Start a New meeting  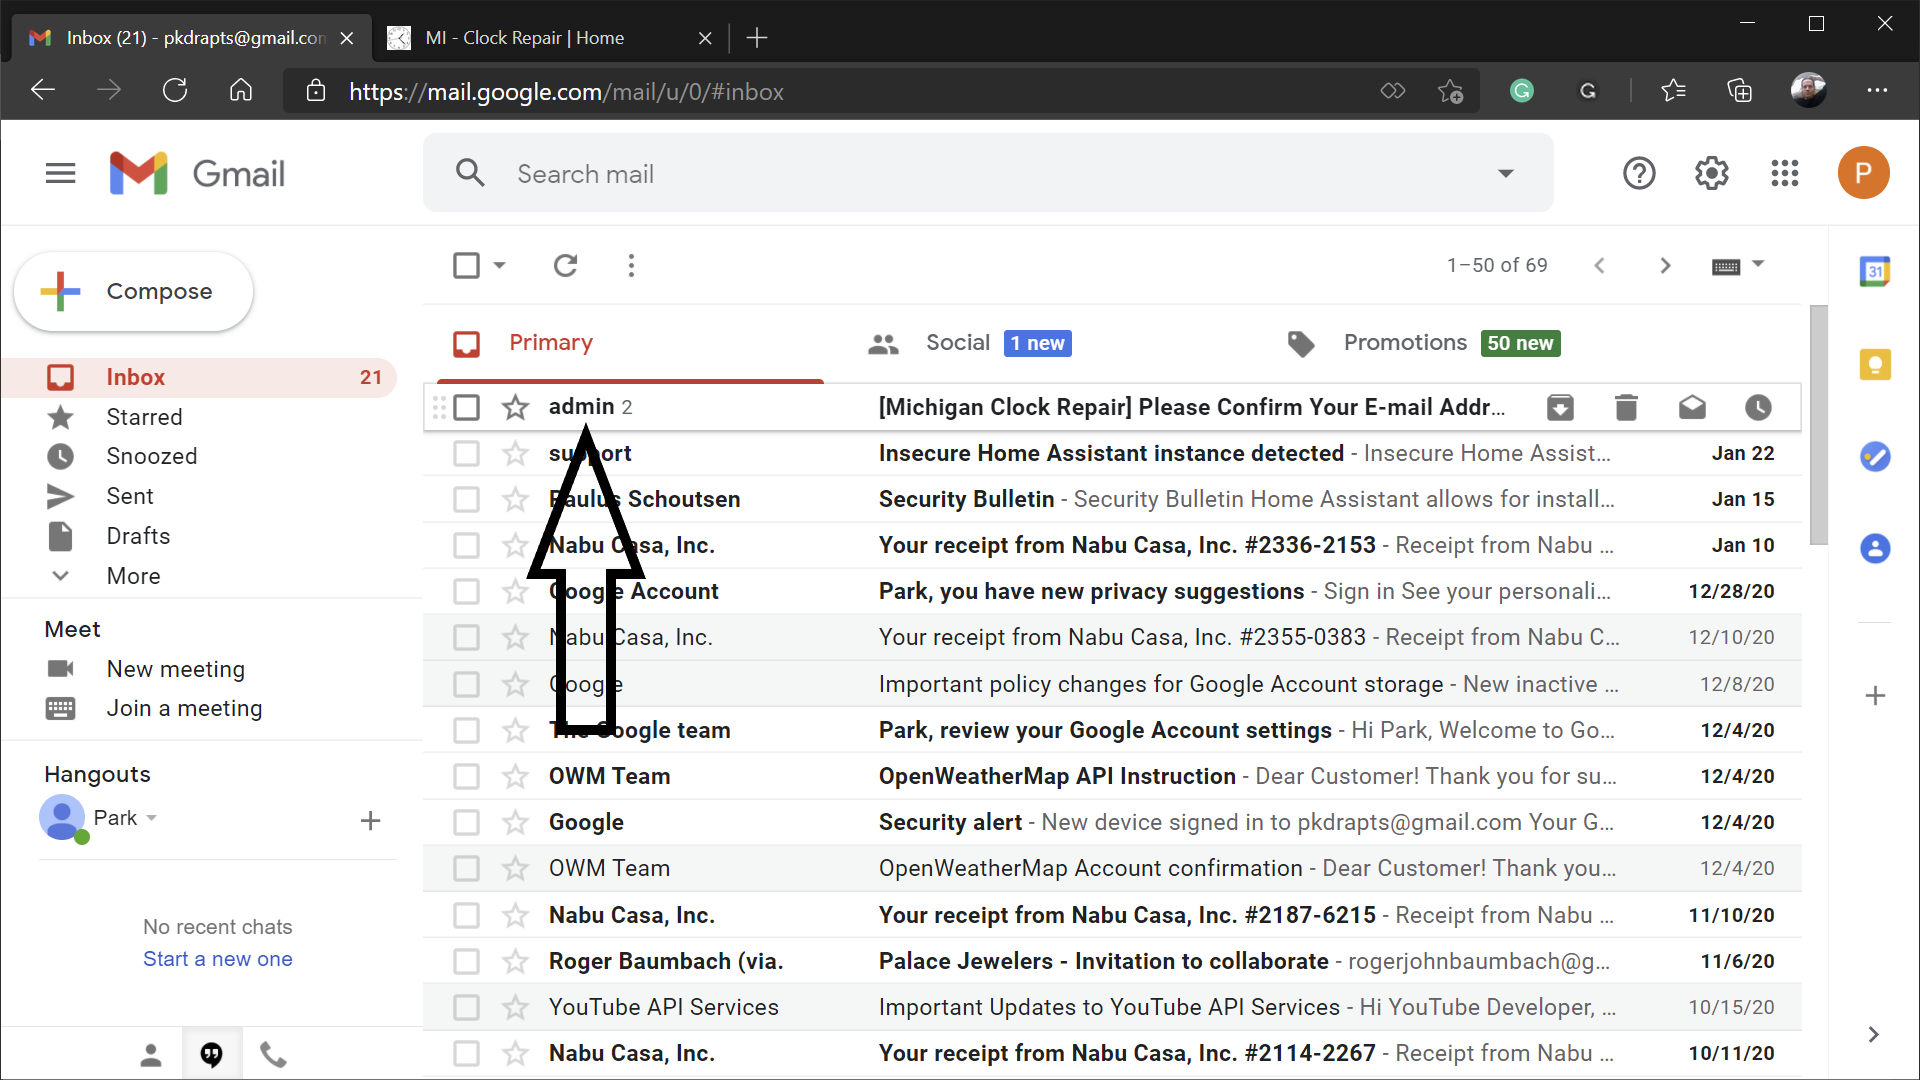pyautogui.click(x=176, y=669)
